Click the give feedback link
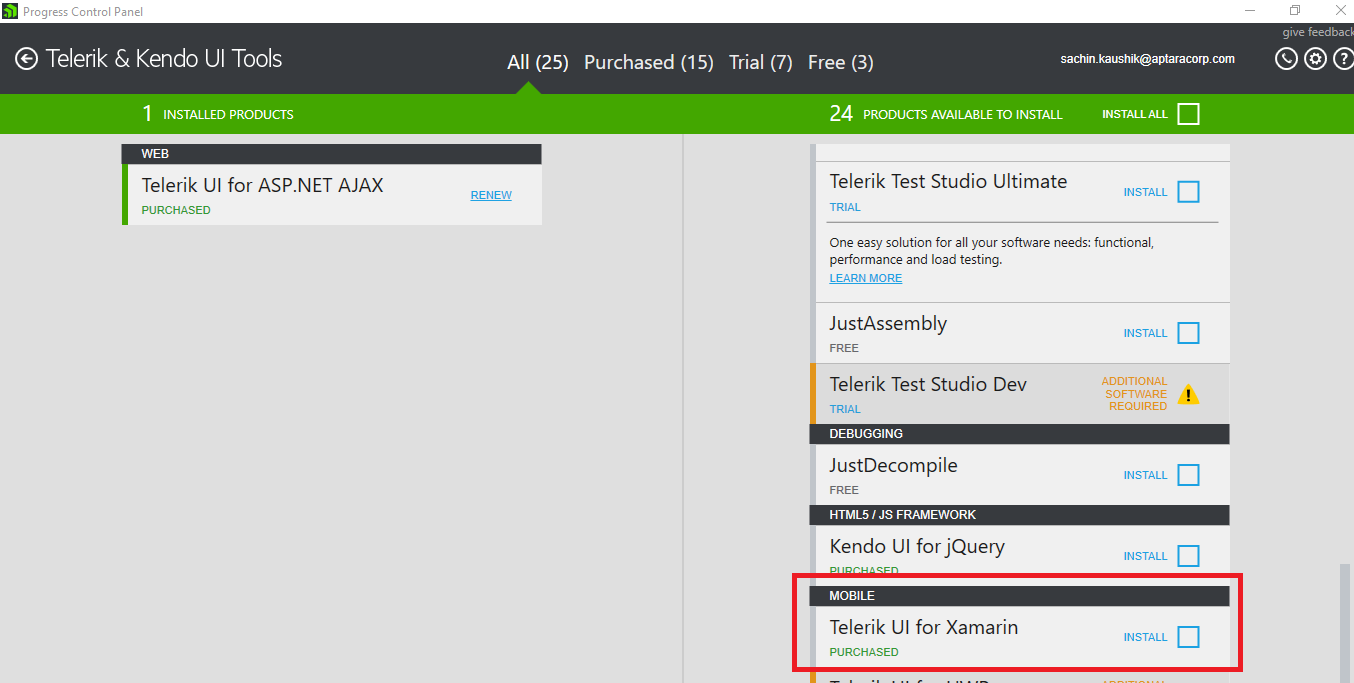Image resolution: width=1354 pixels, height=683 pixels. (x=1317, y=32)
